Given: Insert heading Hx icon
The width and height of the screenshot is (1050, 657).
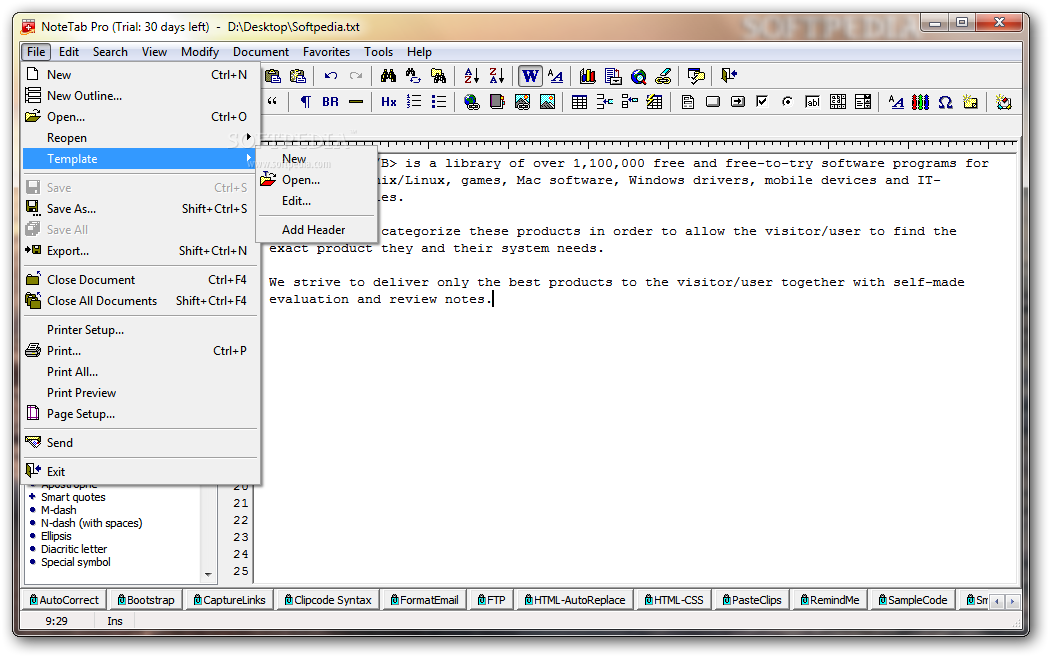Looking at the screenshot, I should [388, 102].
